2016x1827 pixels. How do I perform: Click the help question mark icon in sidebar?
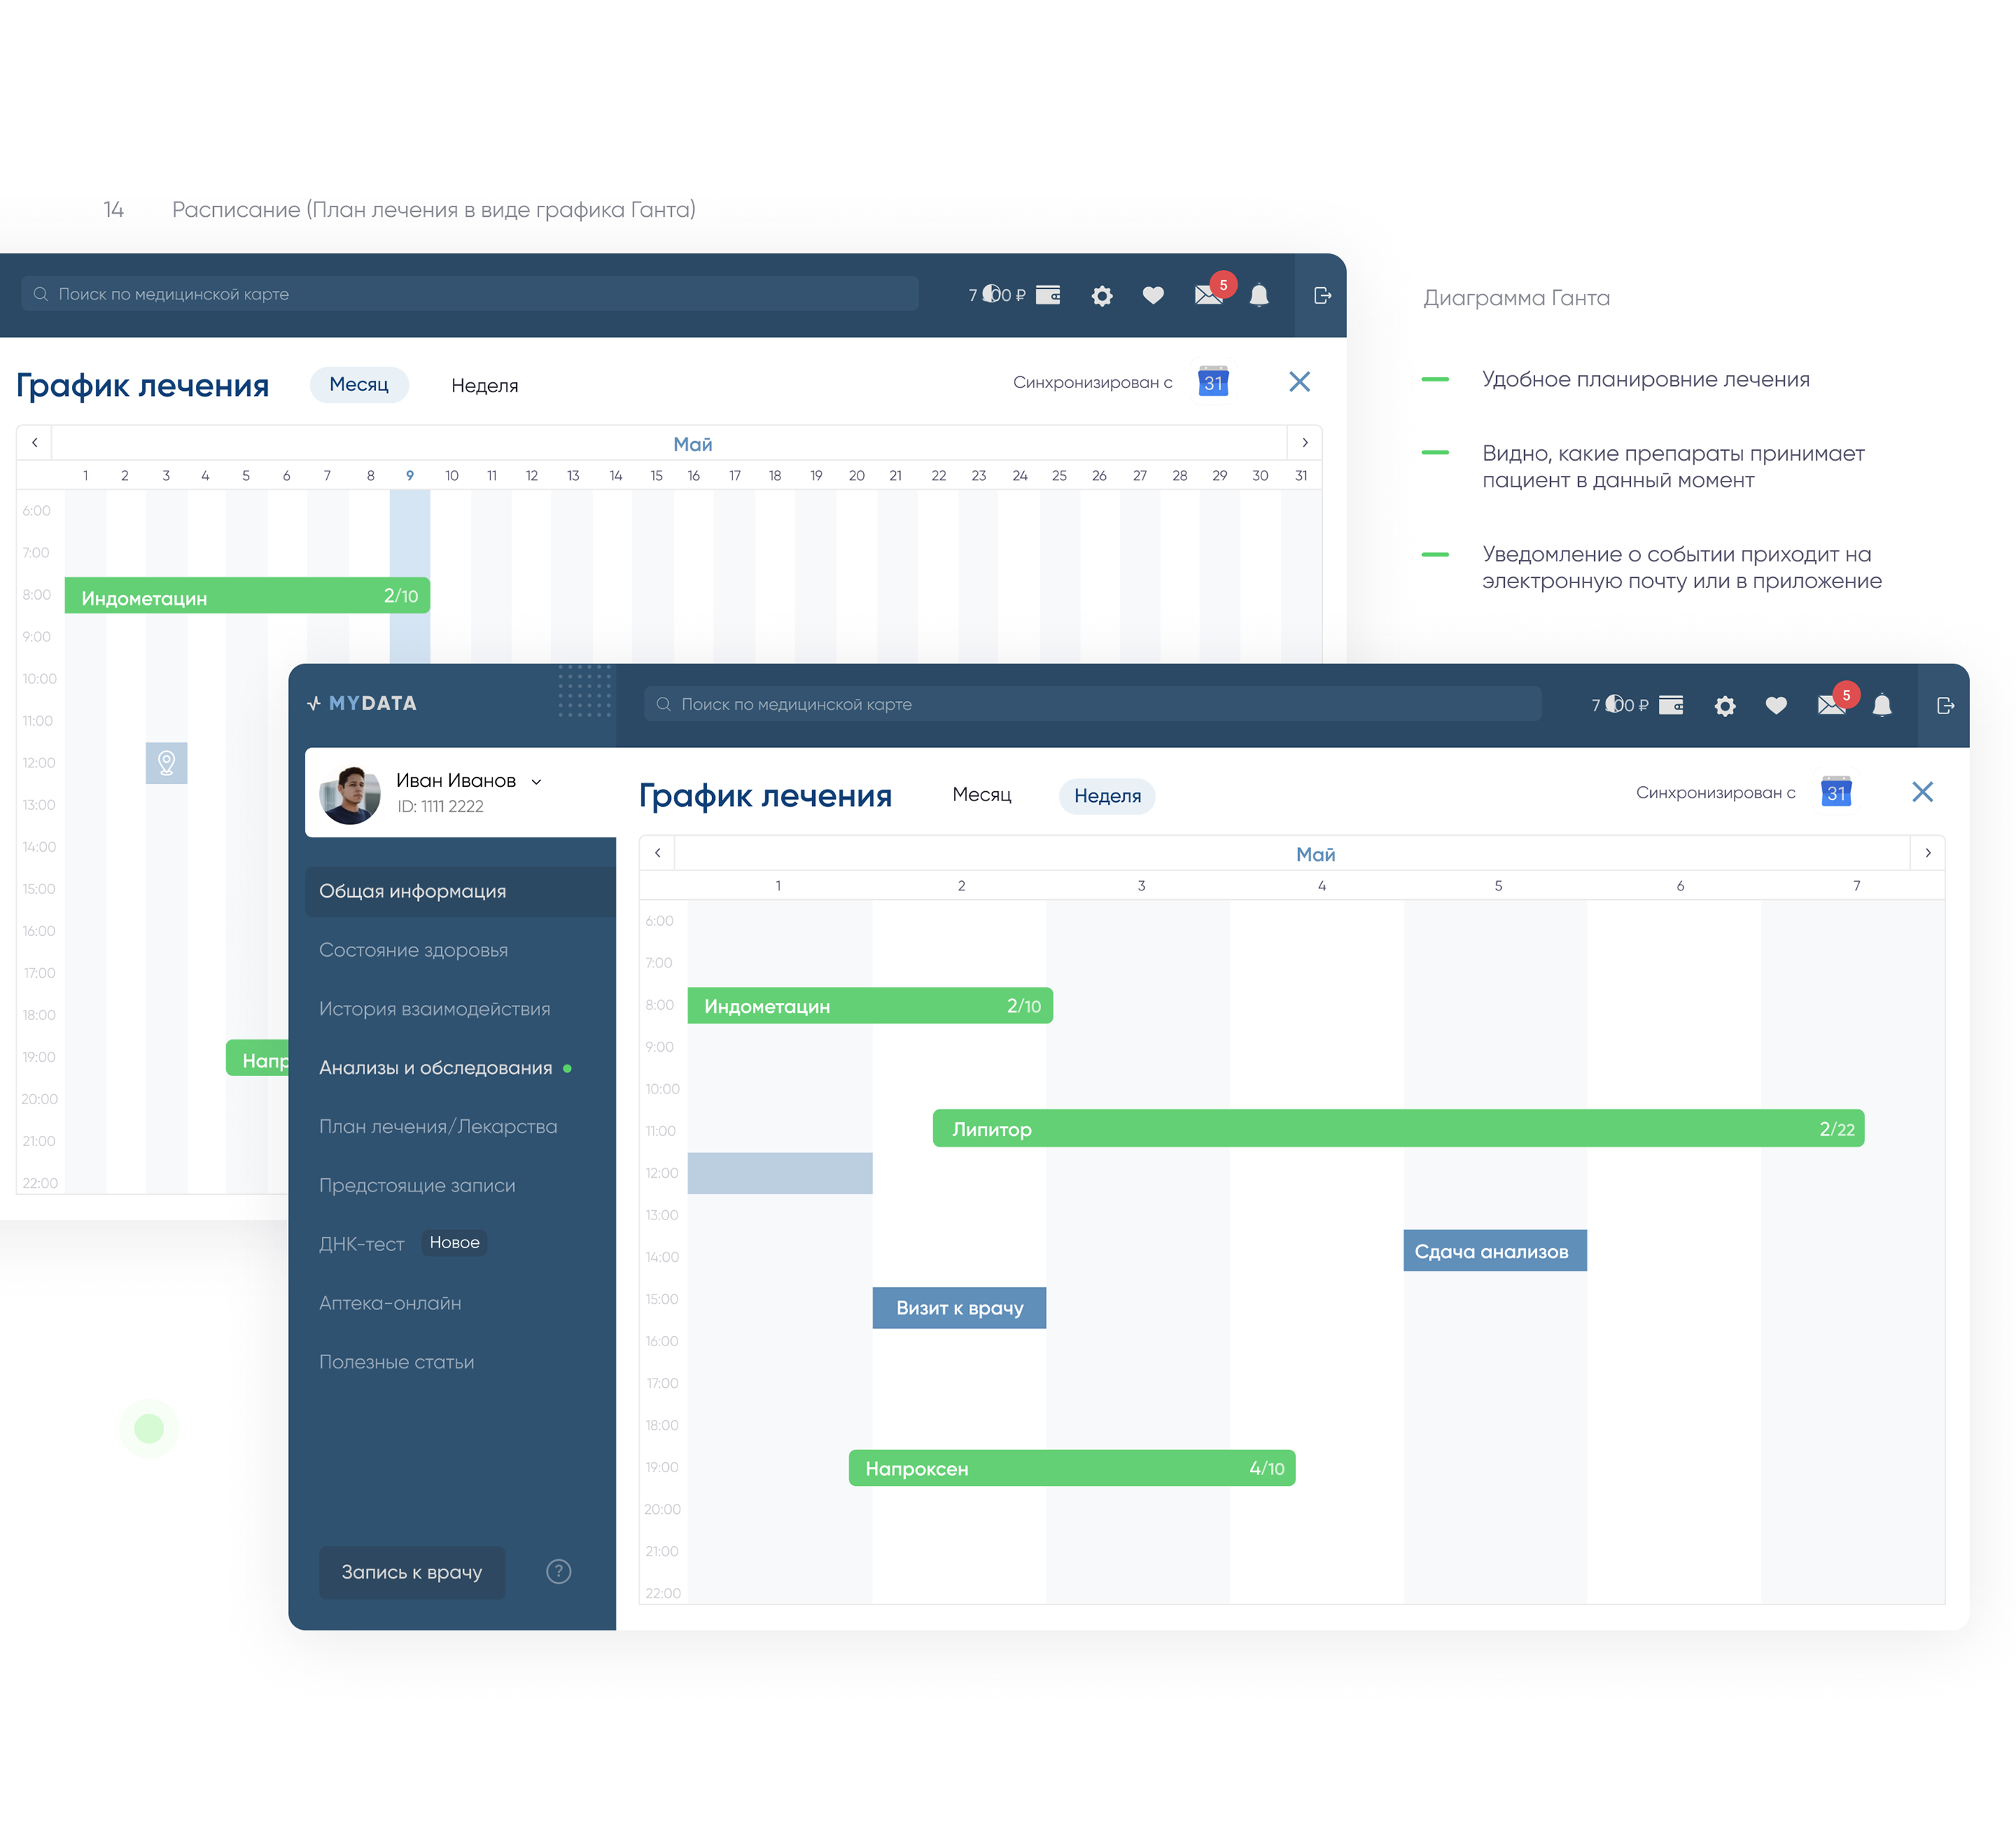tap(558, 1571)
